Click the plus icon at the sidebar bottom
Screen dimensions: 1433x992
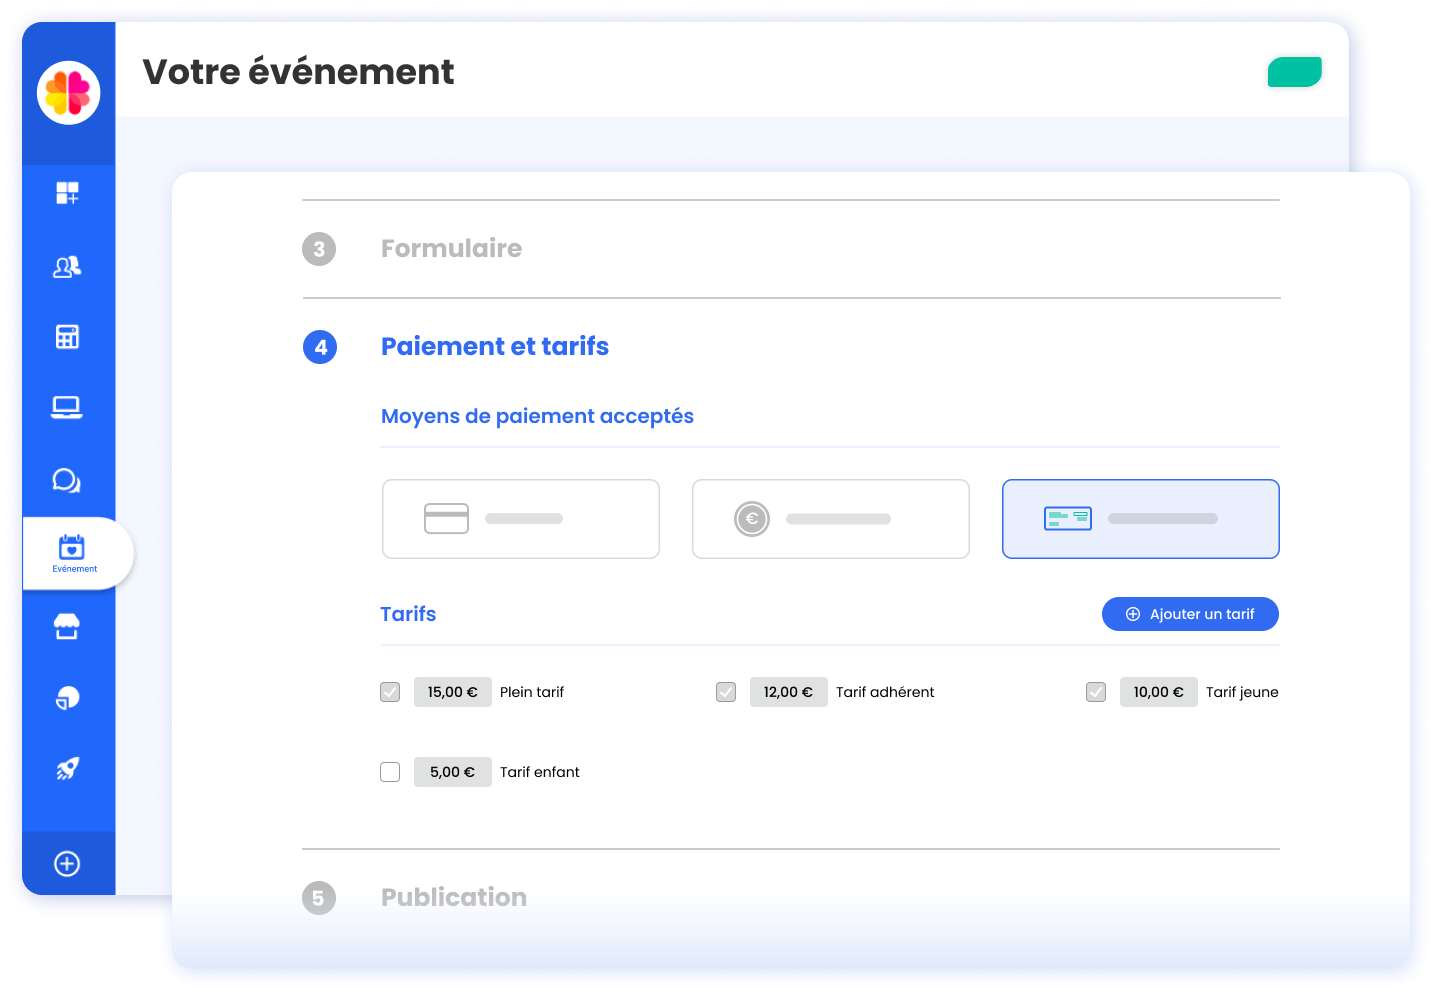(x=67, y=863)
